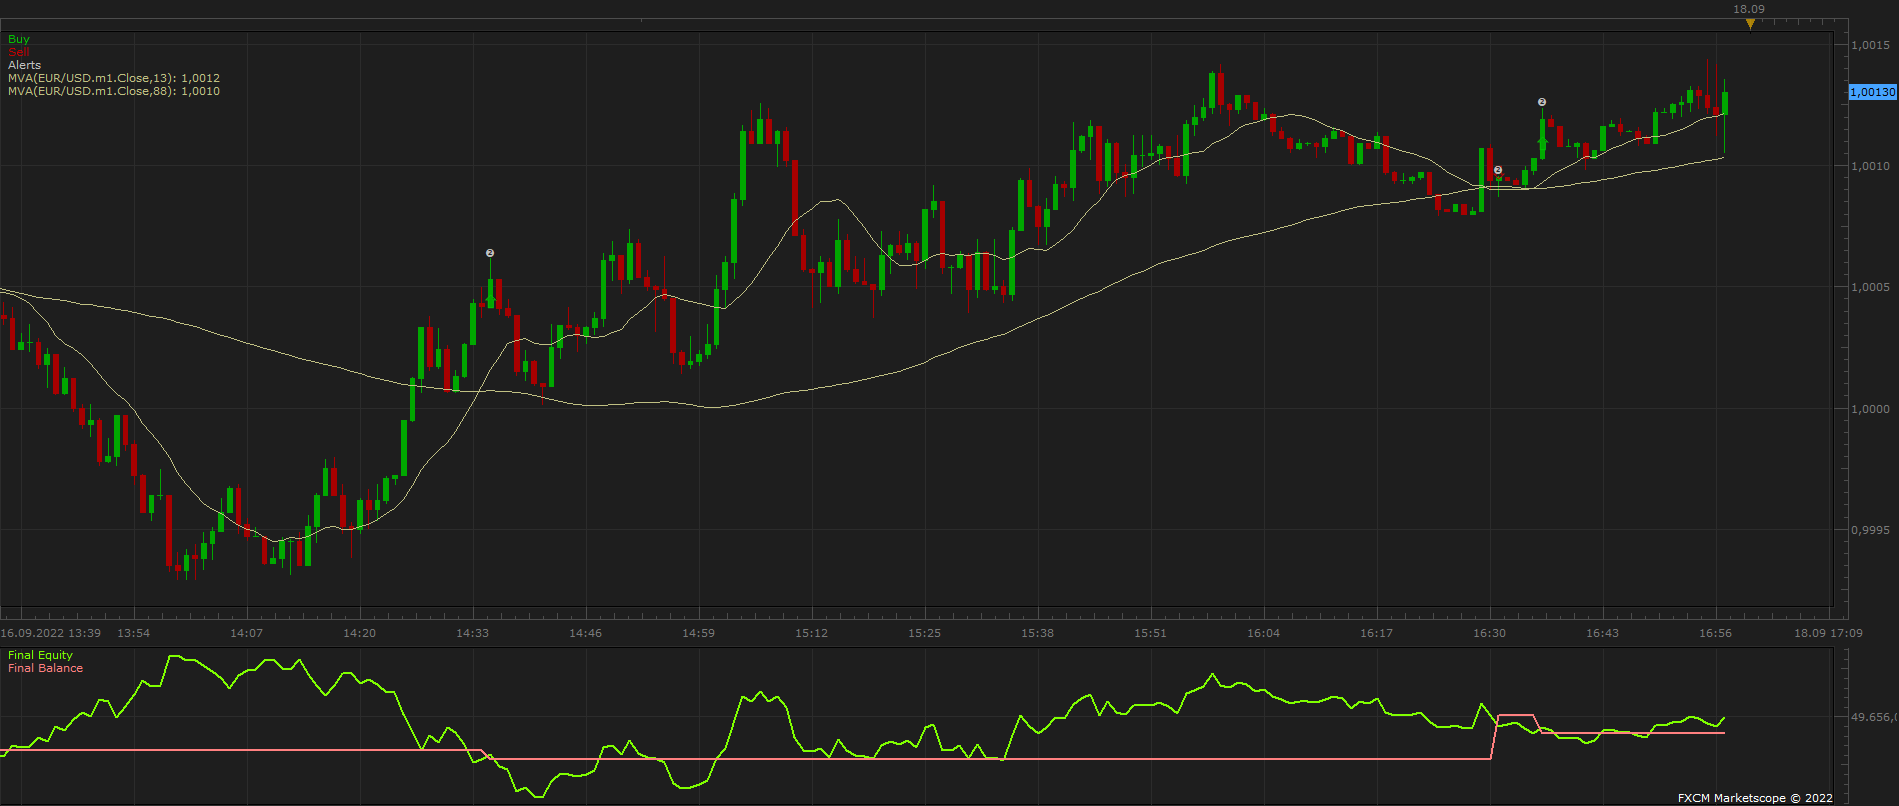Click the 15:38 time axis label
This screenshot has height=806, width=1899.
pyautogui.click(x=1038, y=633)
